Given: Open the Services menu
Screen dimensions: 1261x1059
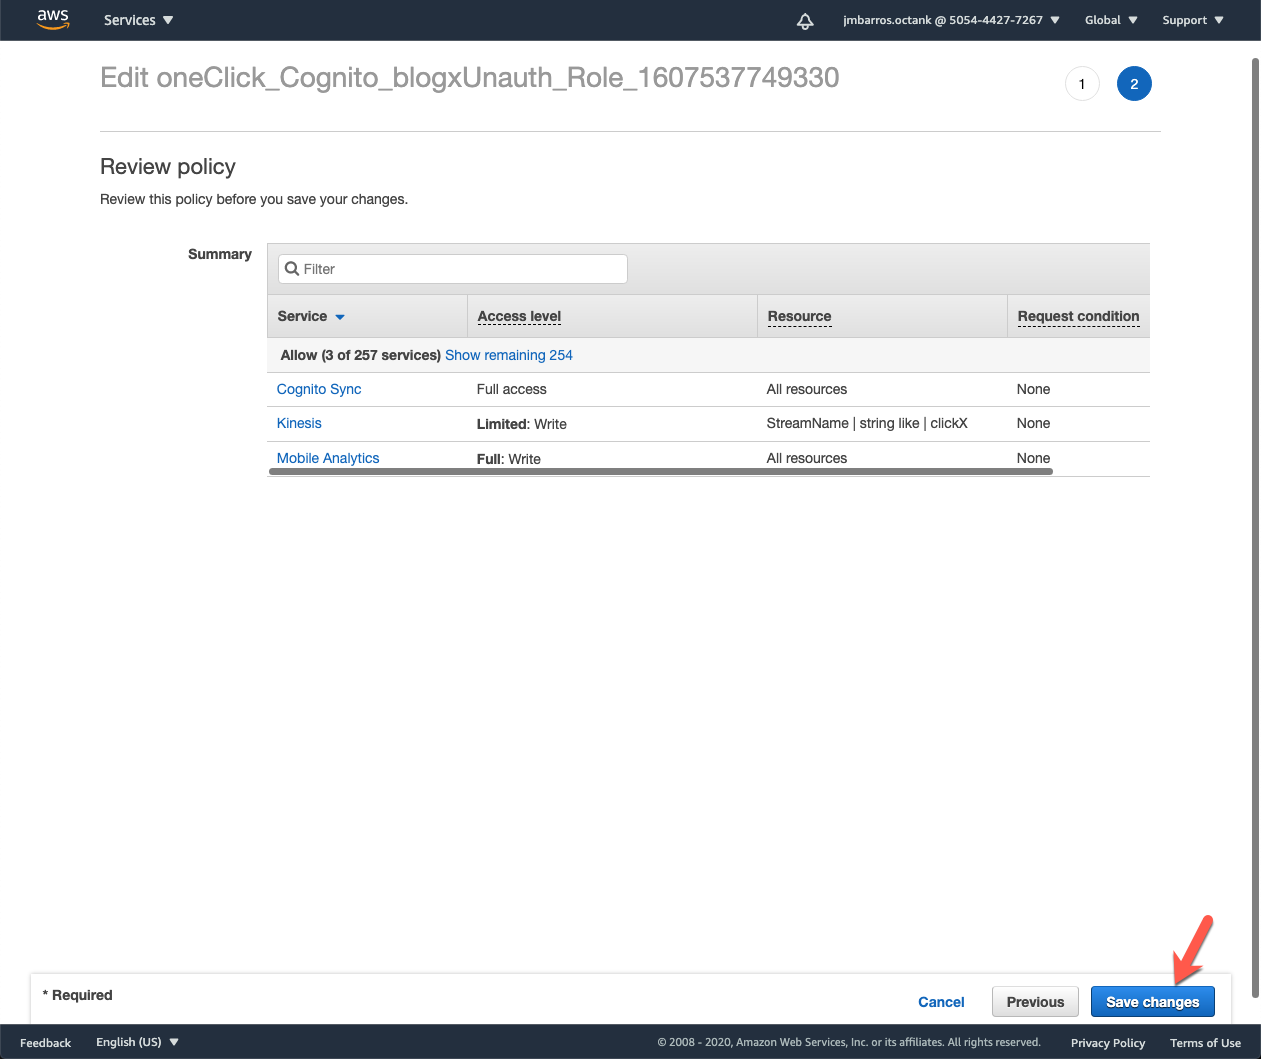Looking at the screenshot, I should [138, 20].
